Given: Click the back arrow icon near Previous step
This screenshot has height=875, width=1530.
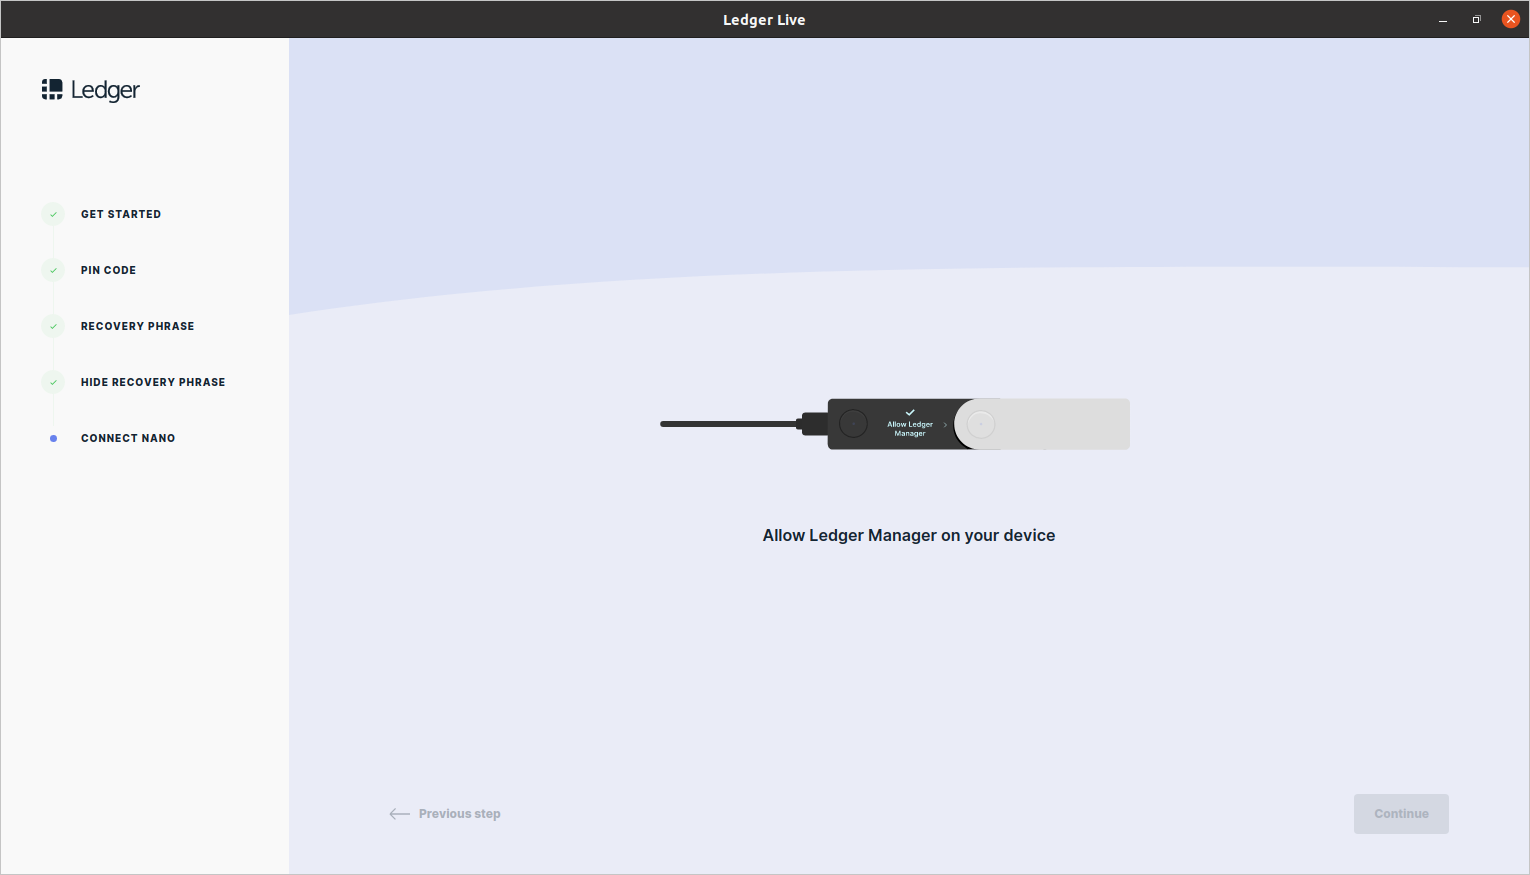Looking at the screenshot, I should [x=399, y=813].
